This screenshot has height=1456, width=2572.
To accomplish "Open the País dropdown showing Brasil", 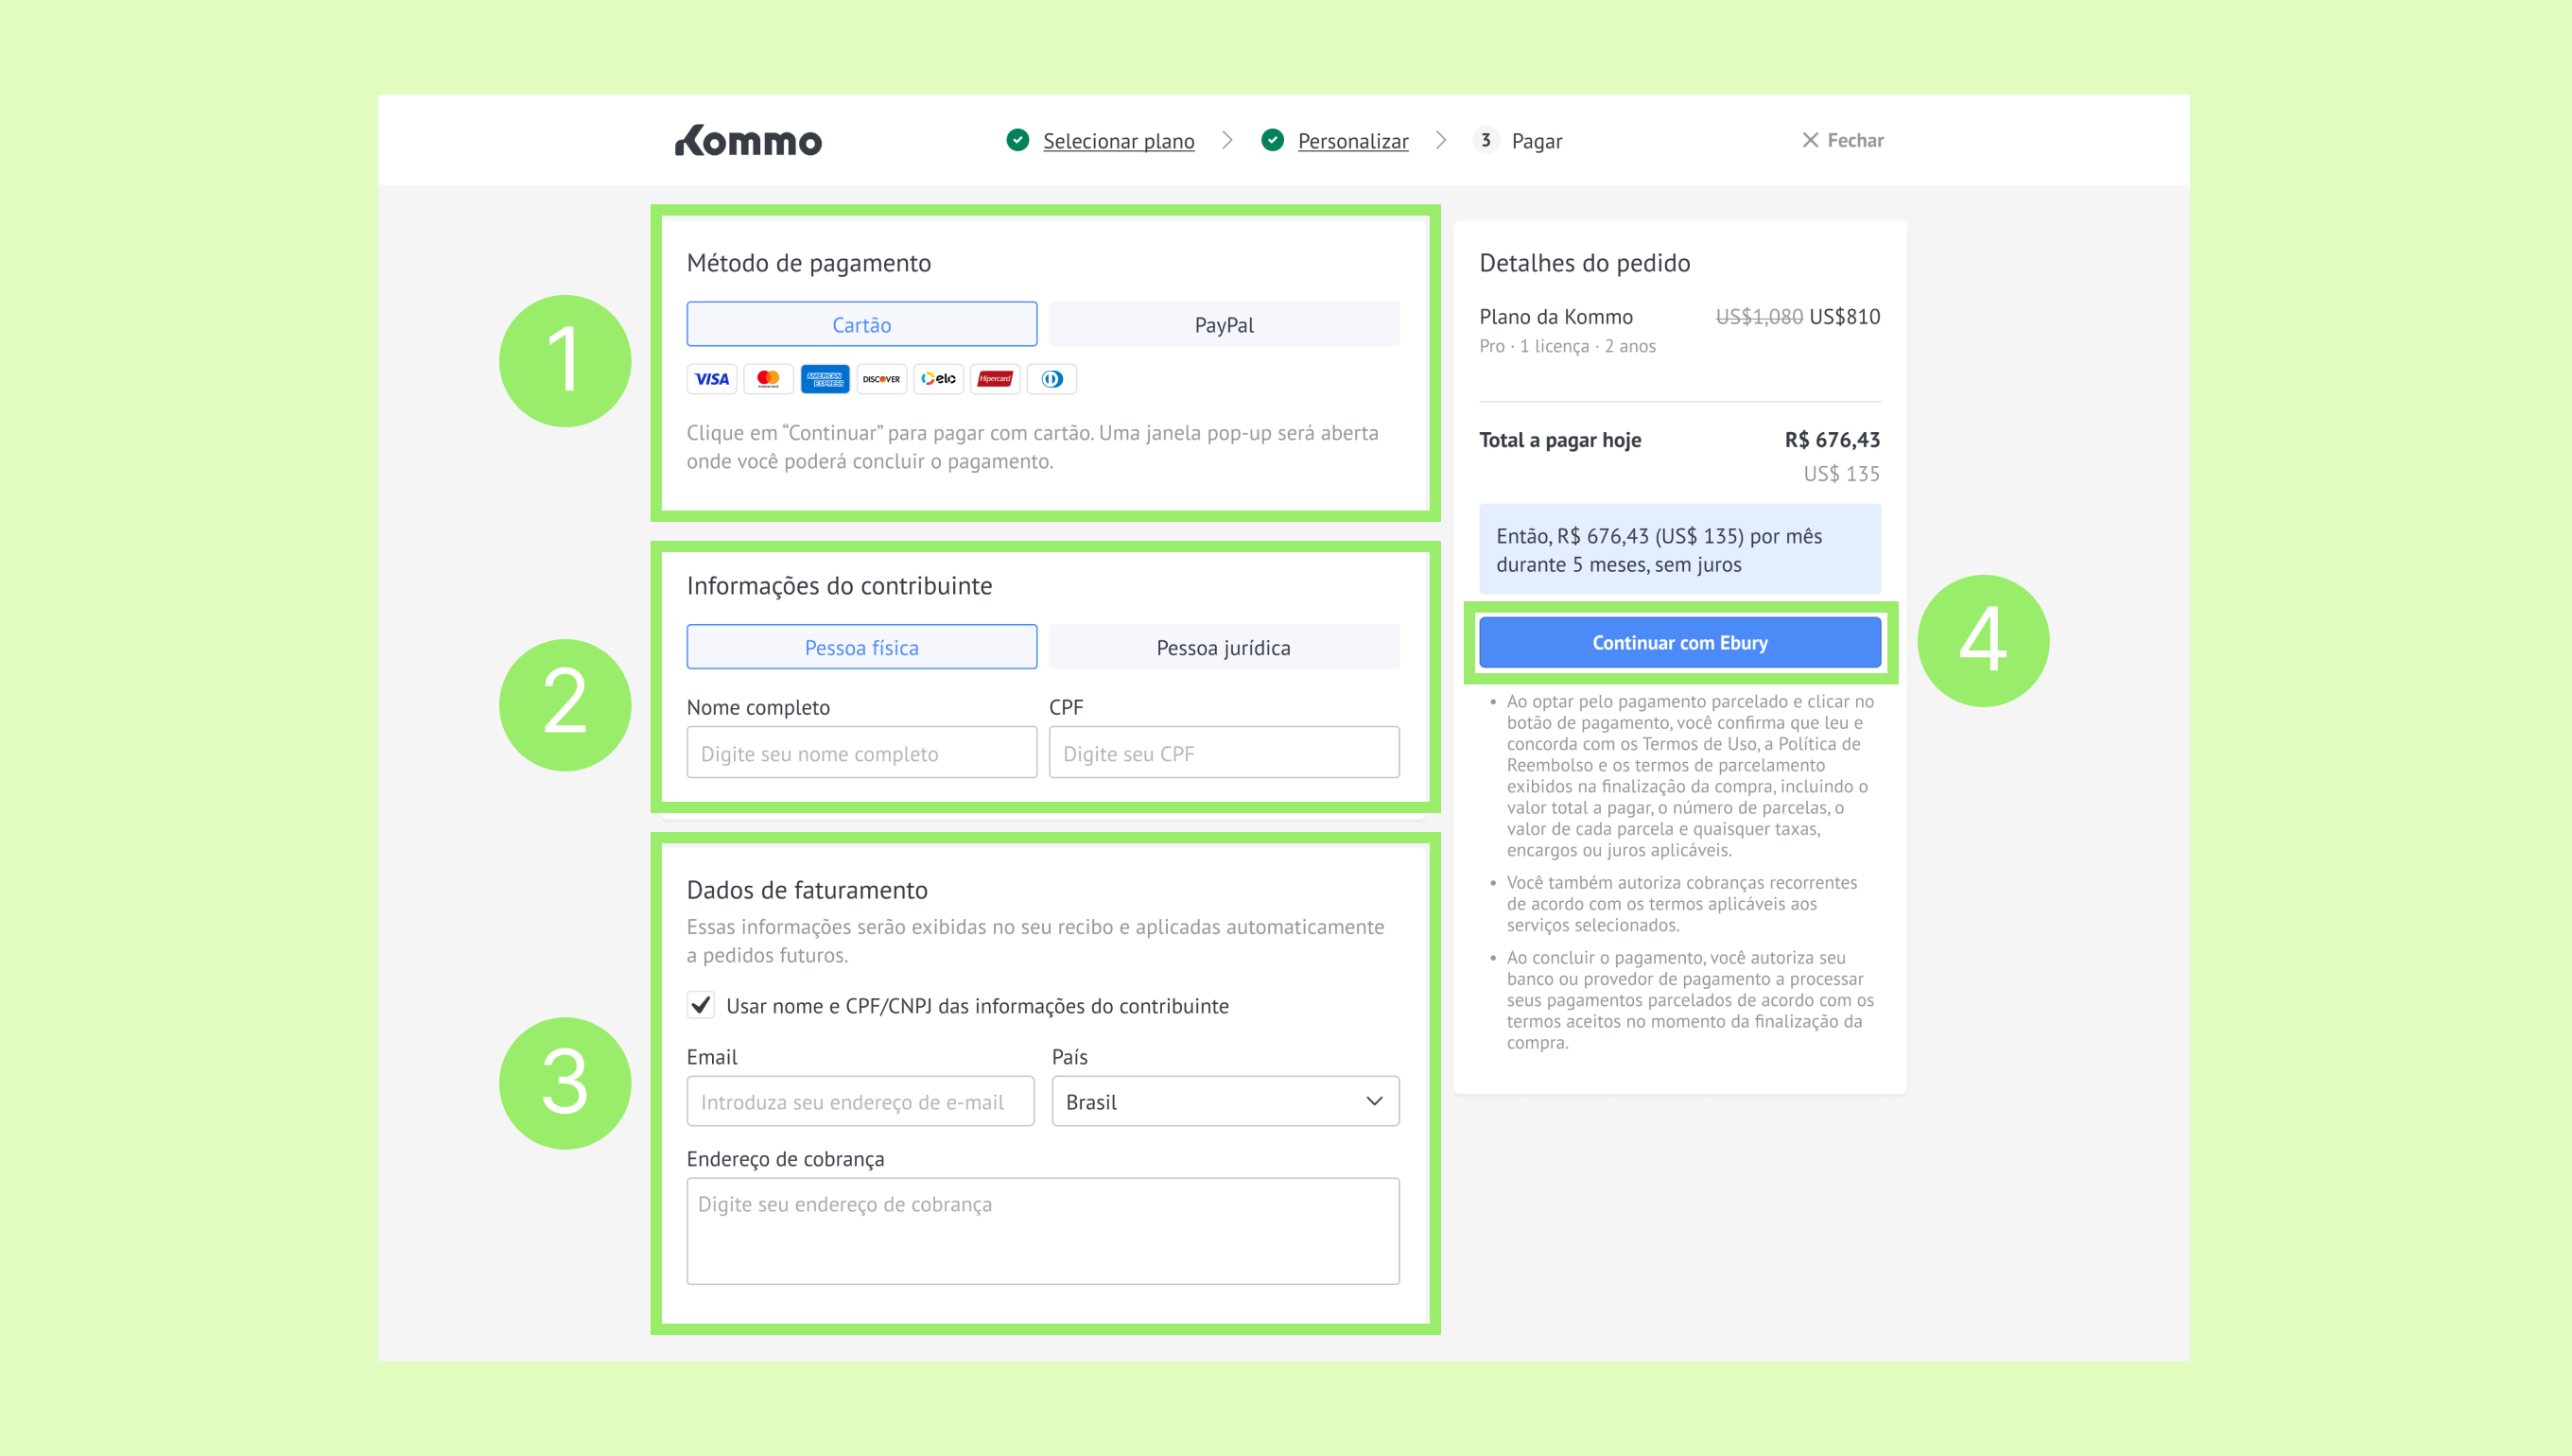I will 1225,1101.
